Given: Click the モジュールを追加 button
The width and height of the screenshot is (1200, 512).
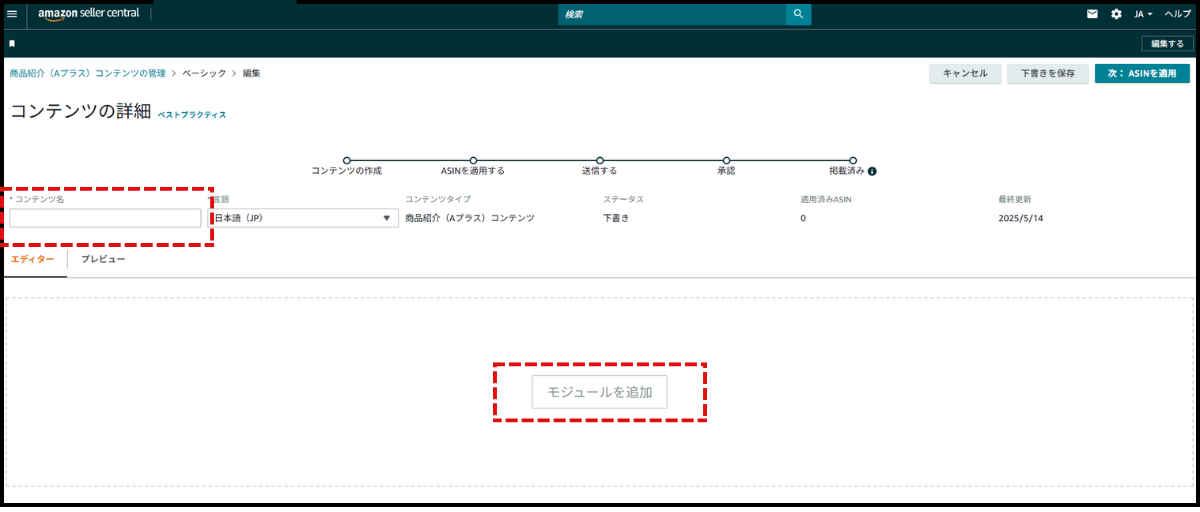Looking at the screenshot, I should [600, 392].
